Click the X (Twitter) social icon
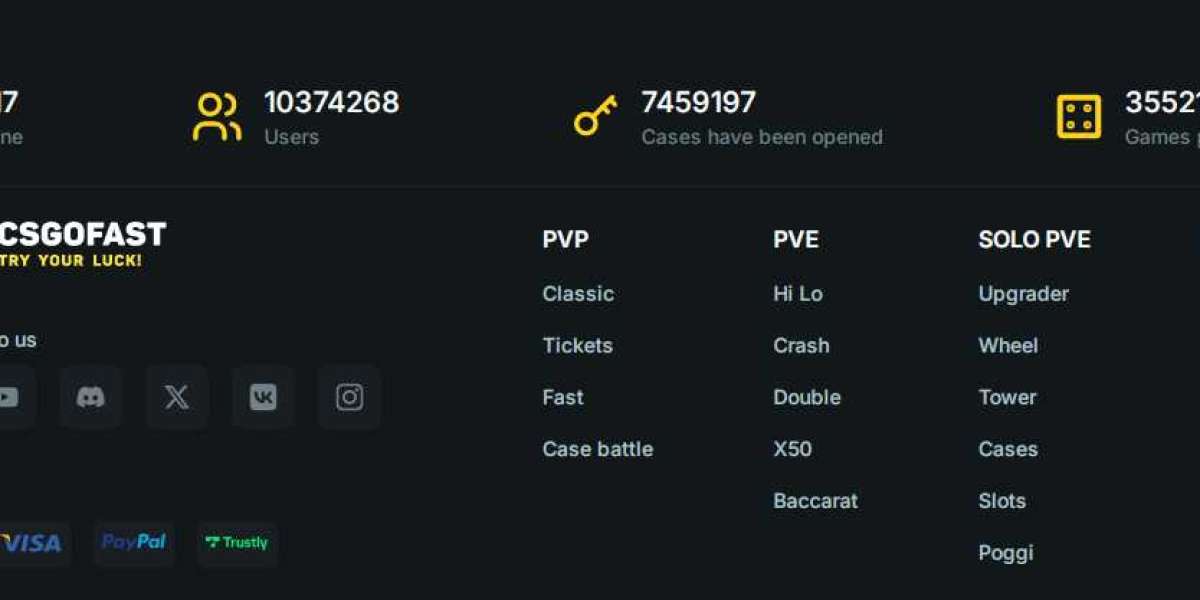 point(175,397)
